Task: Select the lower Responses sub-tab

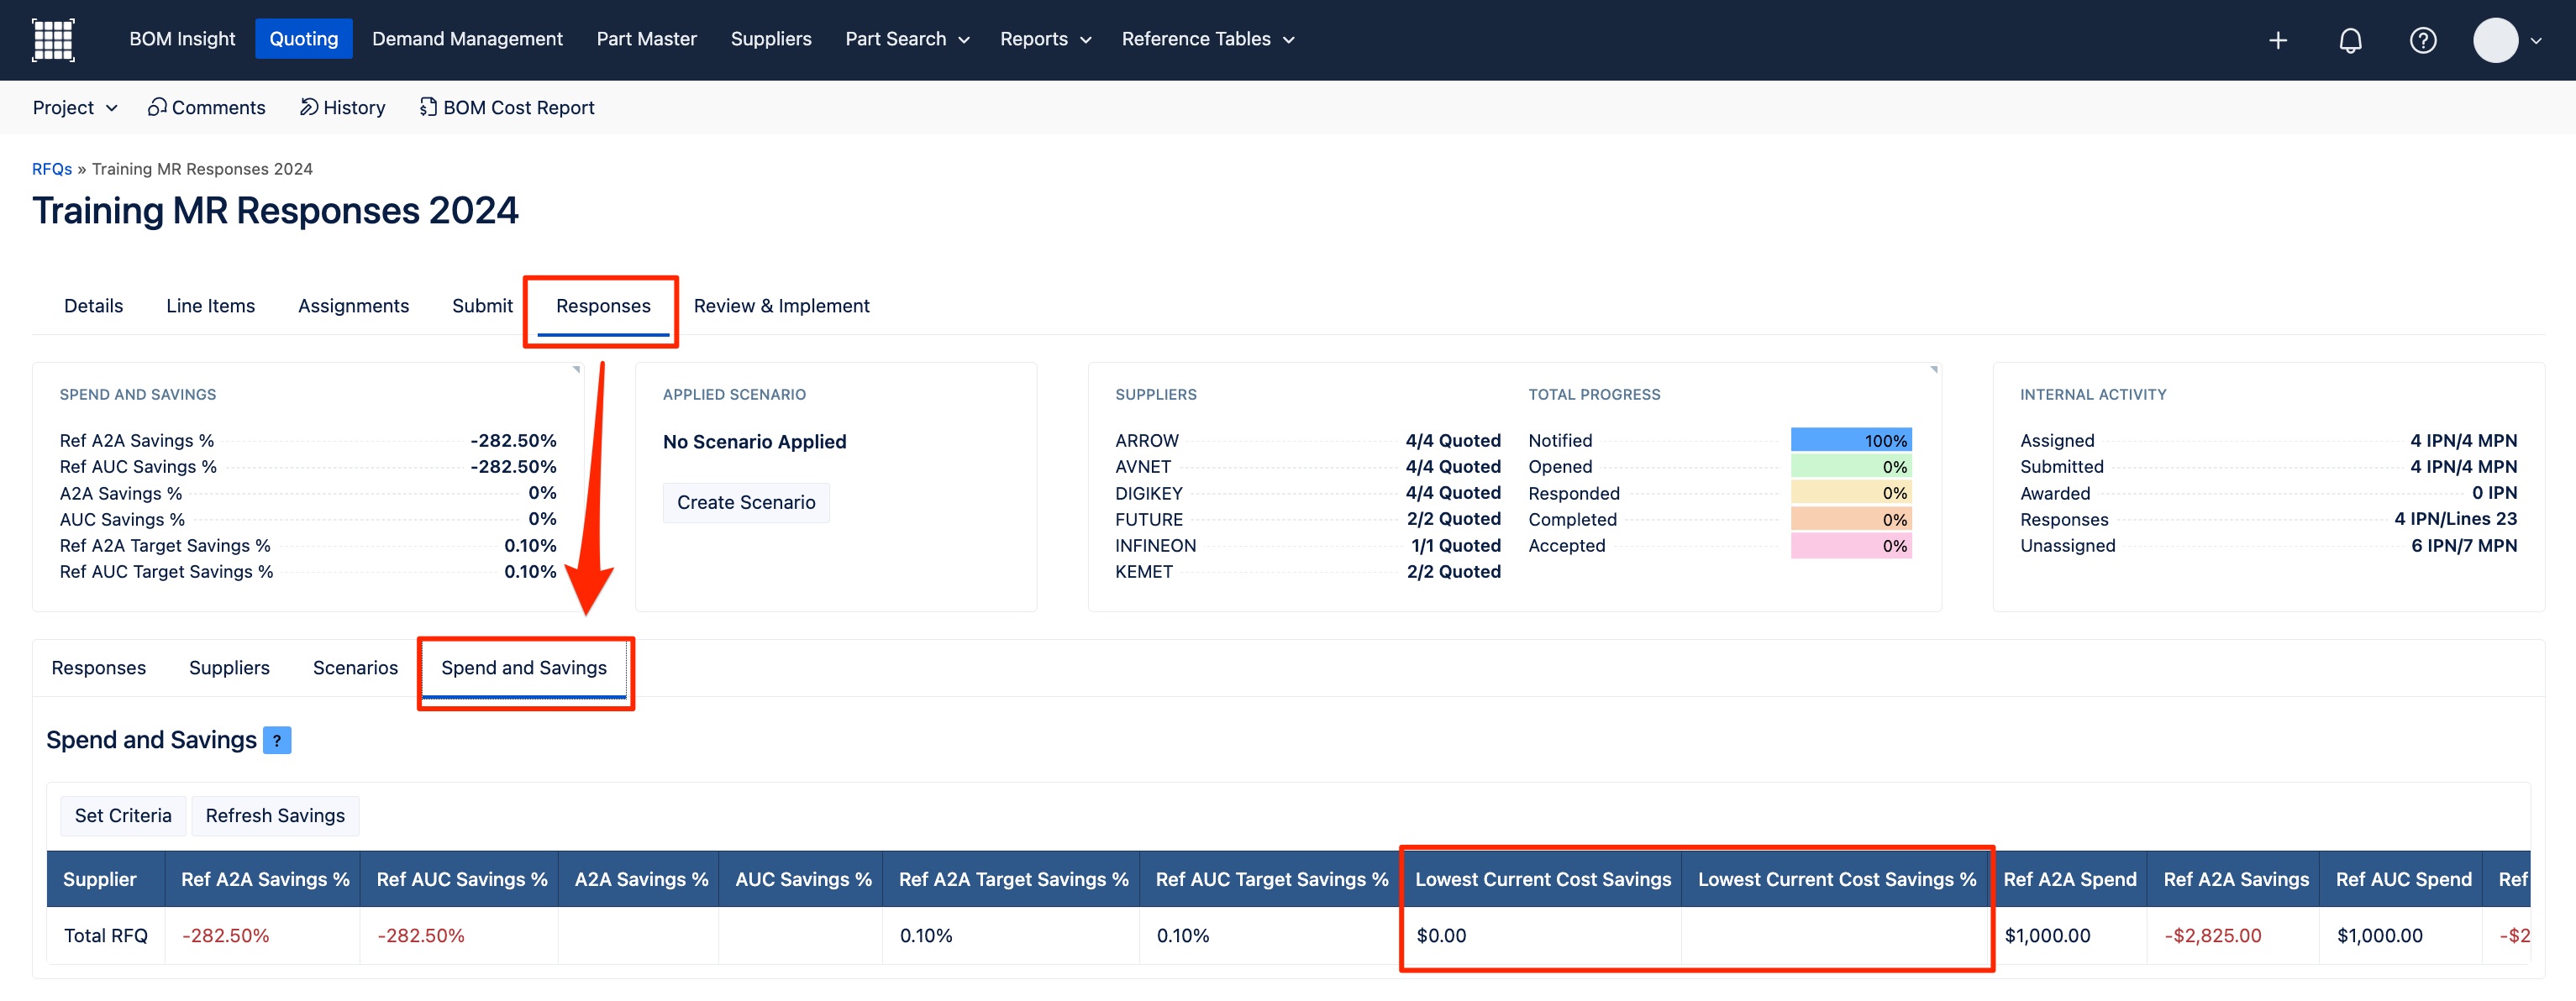Action: (98, 668)
